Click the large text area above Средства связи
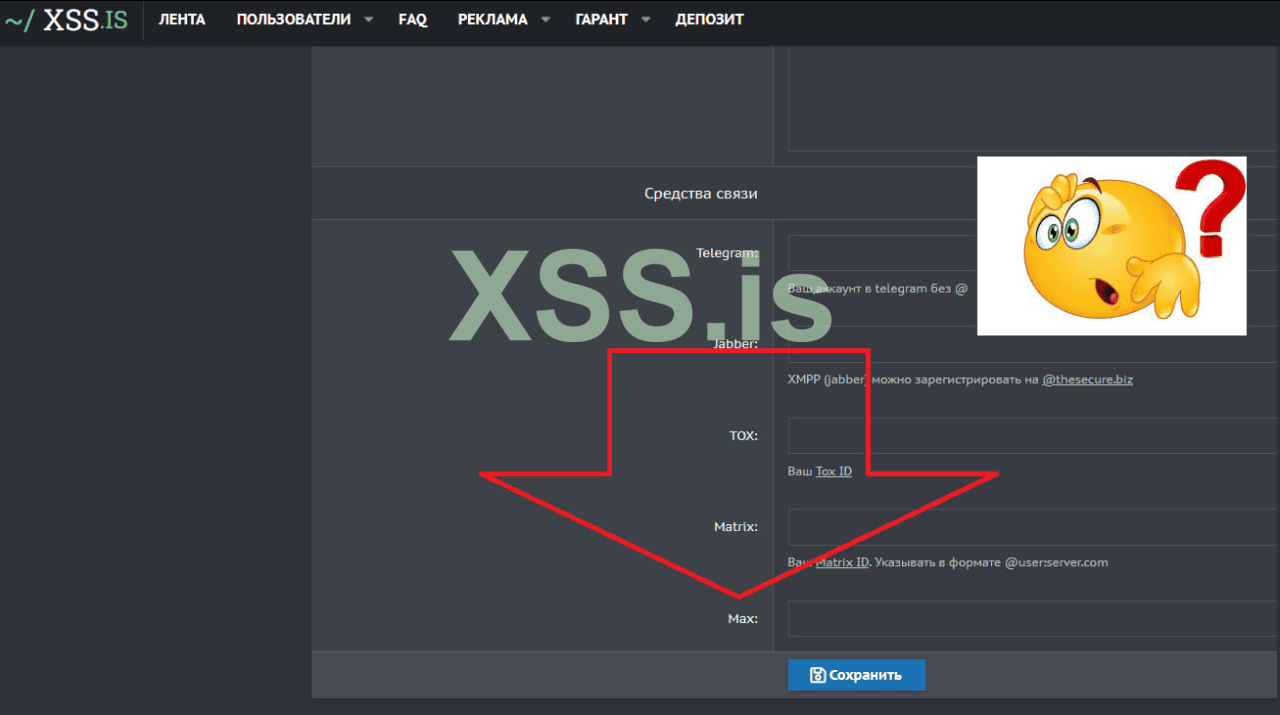This screenshot has height=715, width=1280. (1034, 100)
